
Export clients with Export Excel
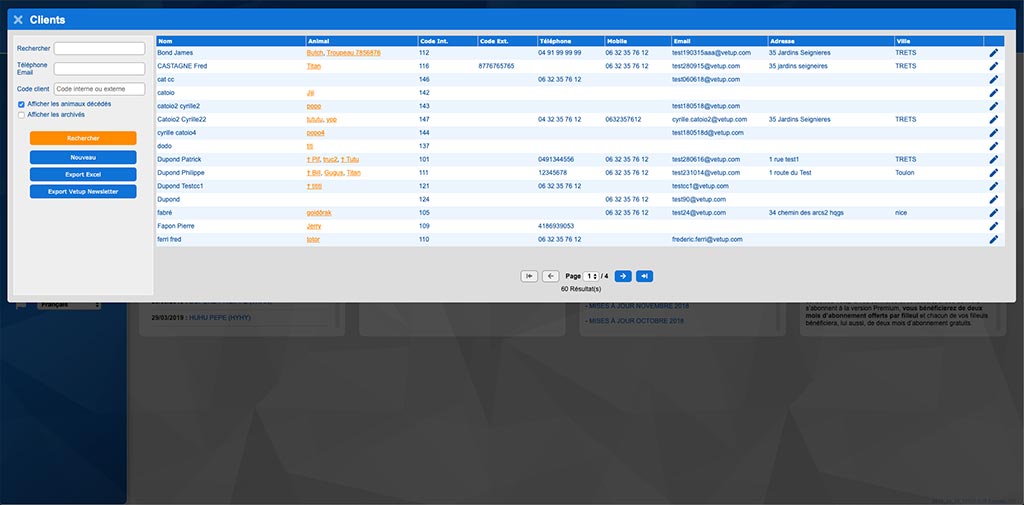[83, 175]
